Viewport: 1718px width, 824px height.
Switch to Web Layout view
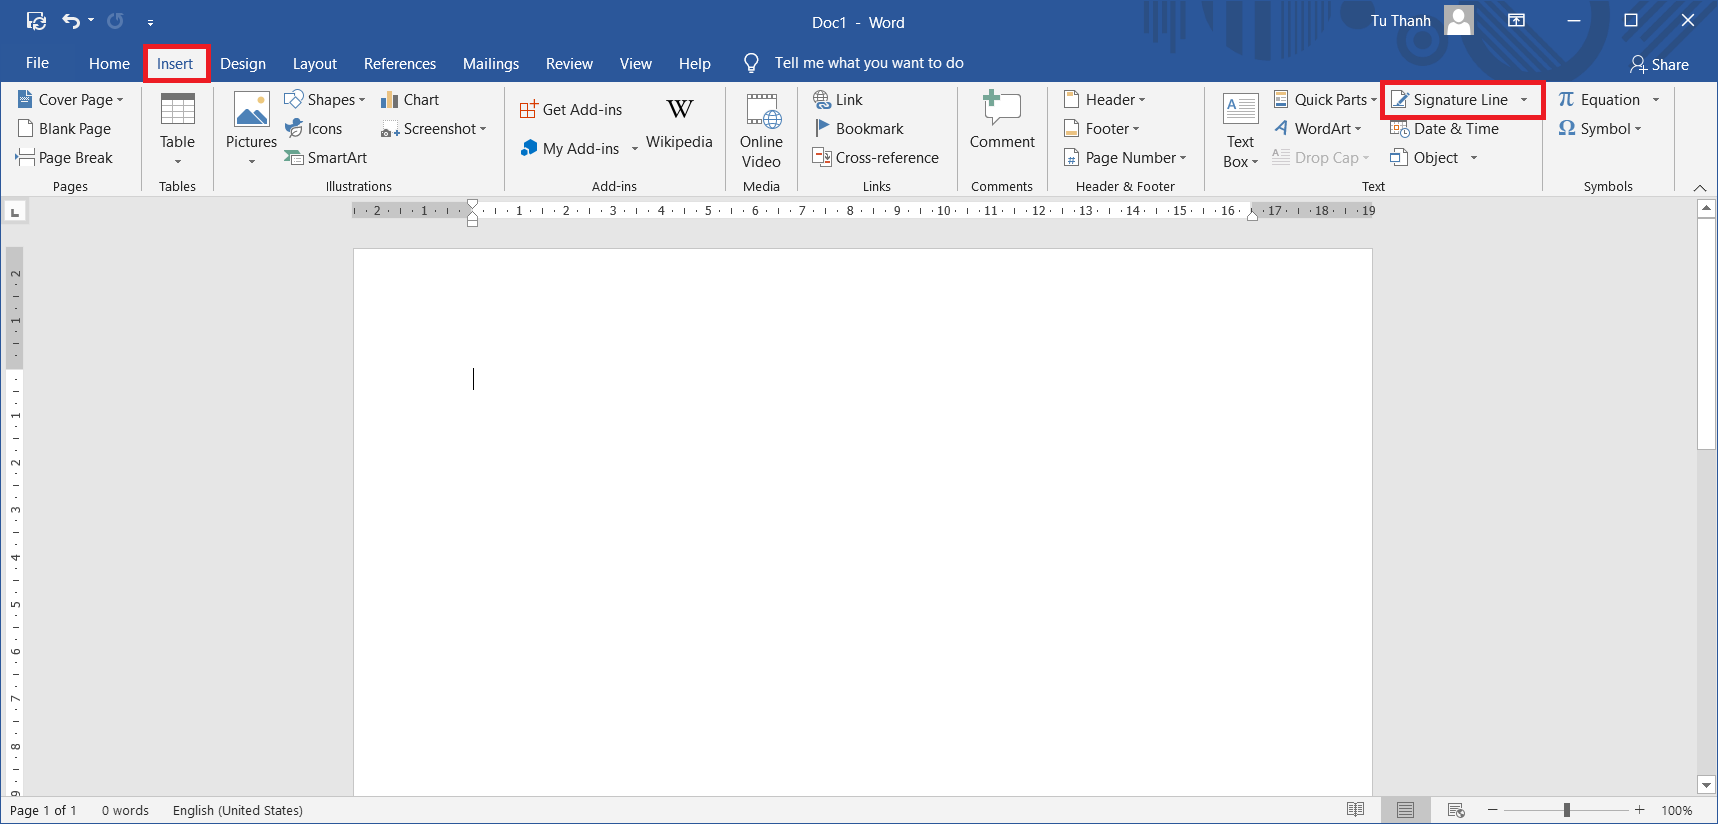tap(1456, 810)
